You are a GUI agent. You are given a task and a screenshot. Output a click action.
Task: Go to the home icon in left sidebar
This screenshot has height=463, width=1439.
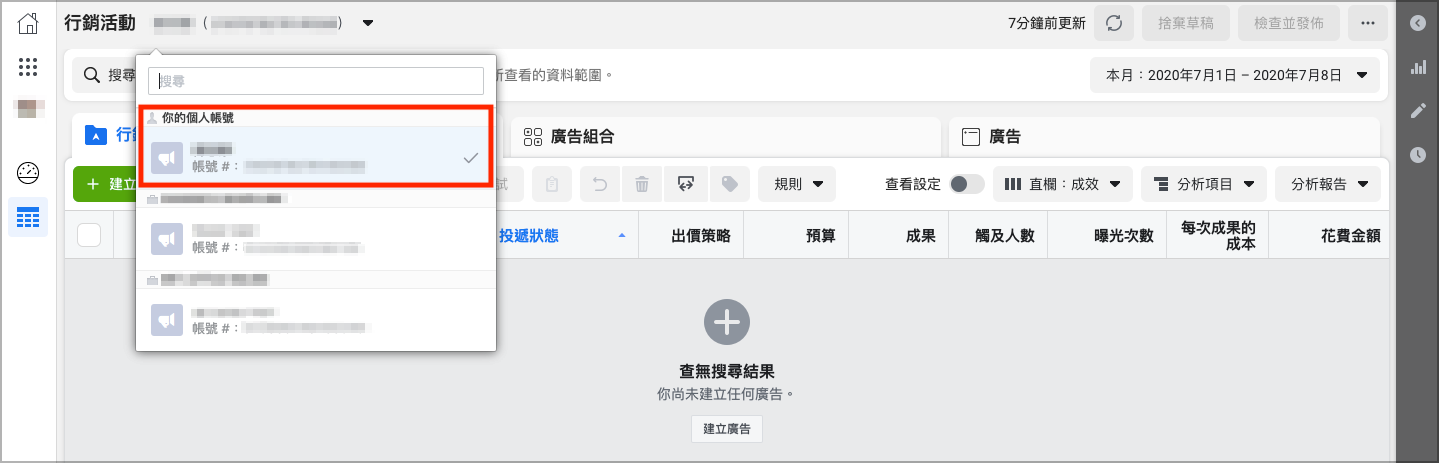point(28,23)
